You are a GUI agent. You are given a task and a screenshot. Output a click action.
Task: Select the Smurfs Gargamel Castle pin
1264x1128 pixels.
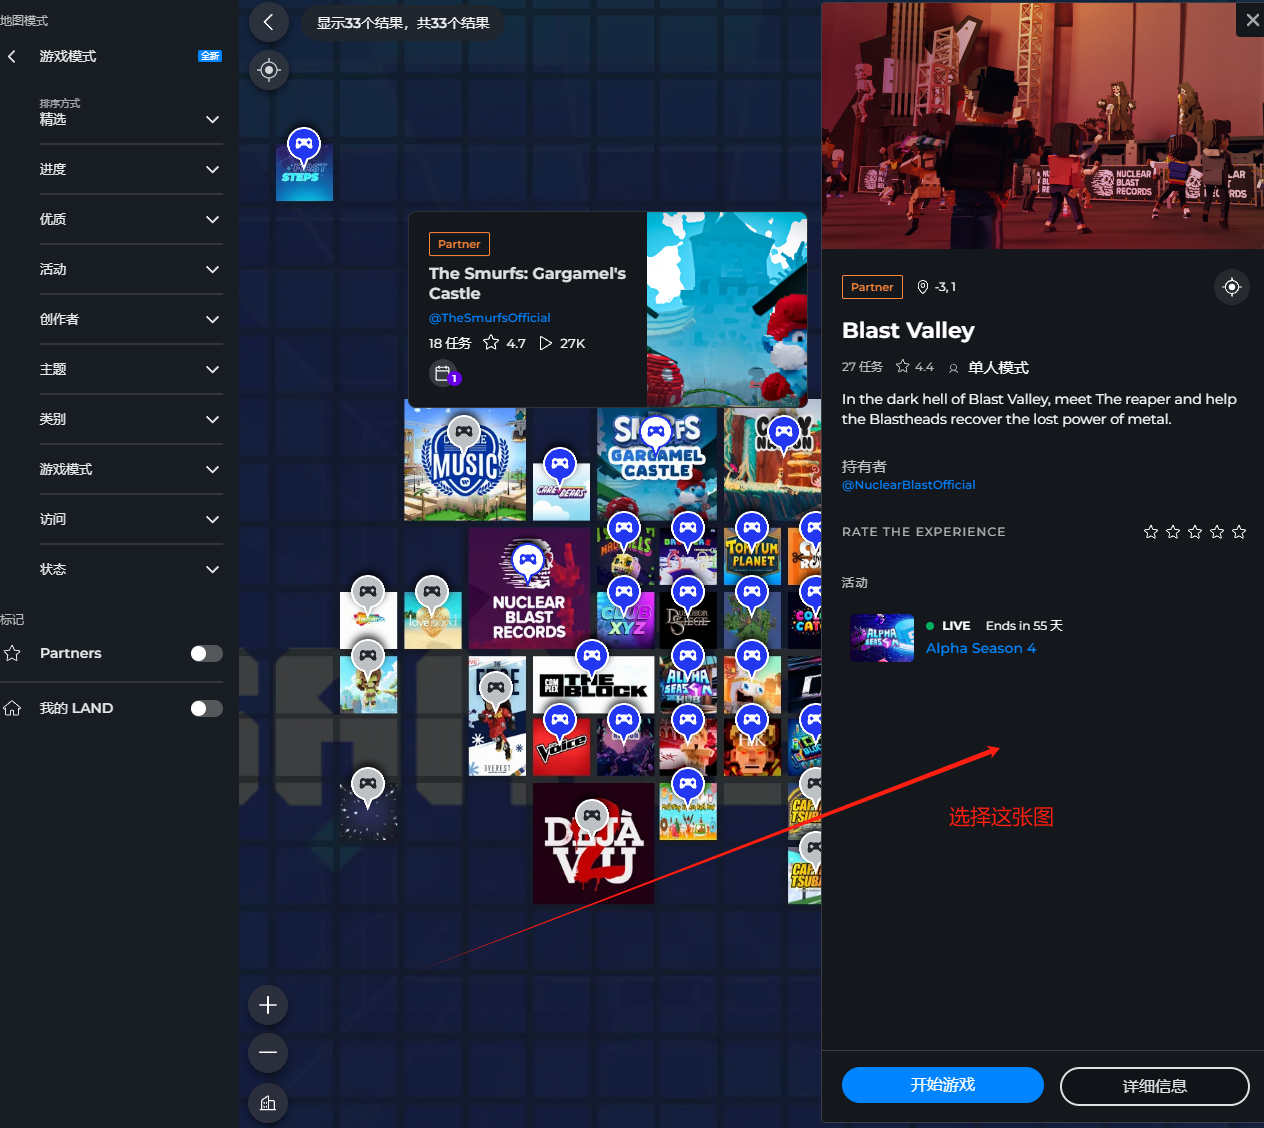click(656, 434)
